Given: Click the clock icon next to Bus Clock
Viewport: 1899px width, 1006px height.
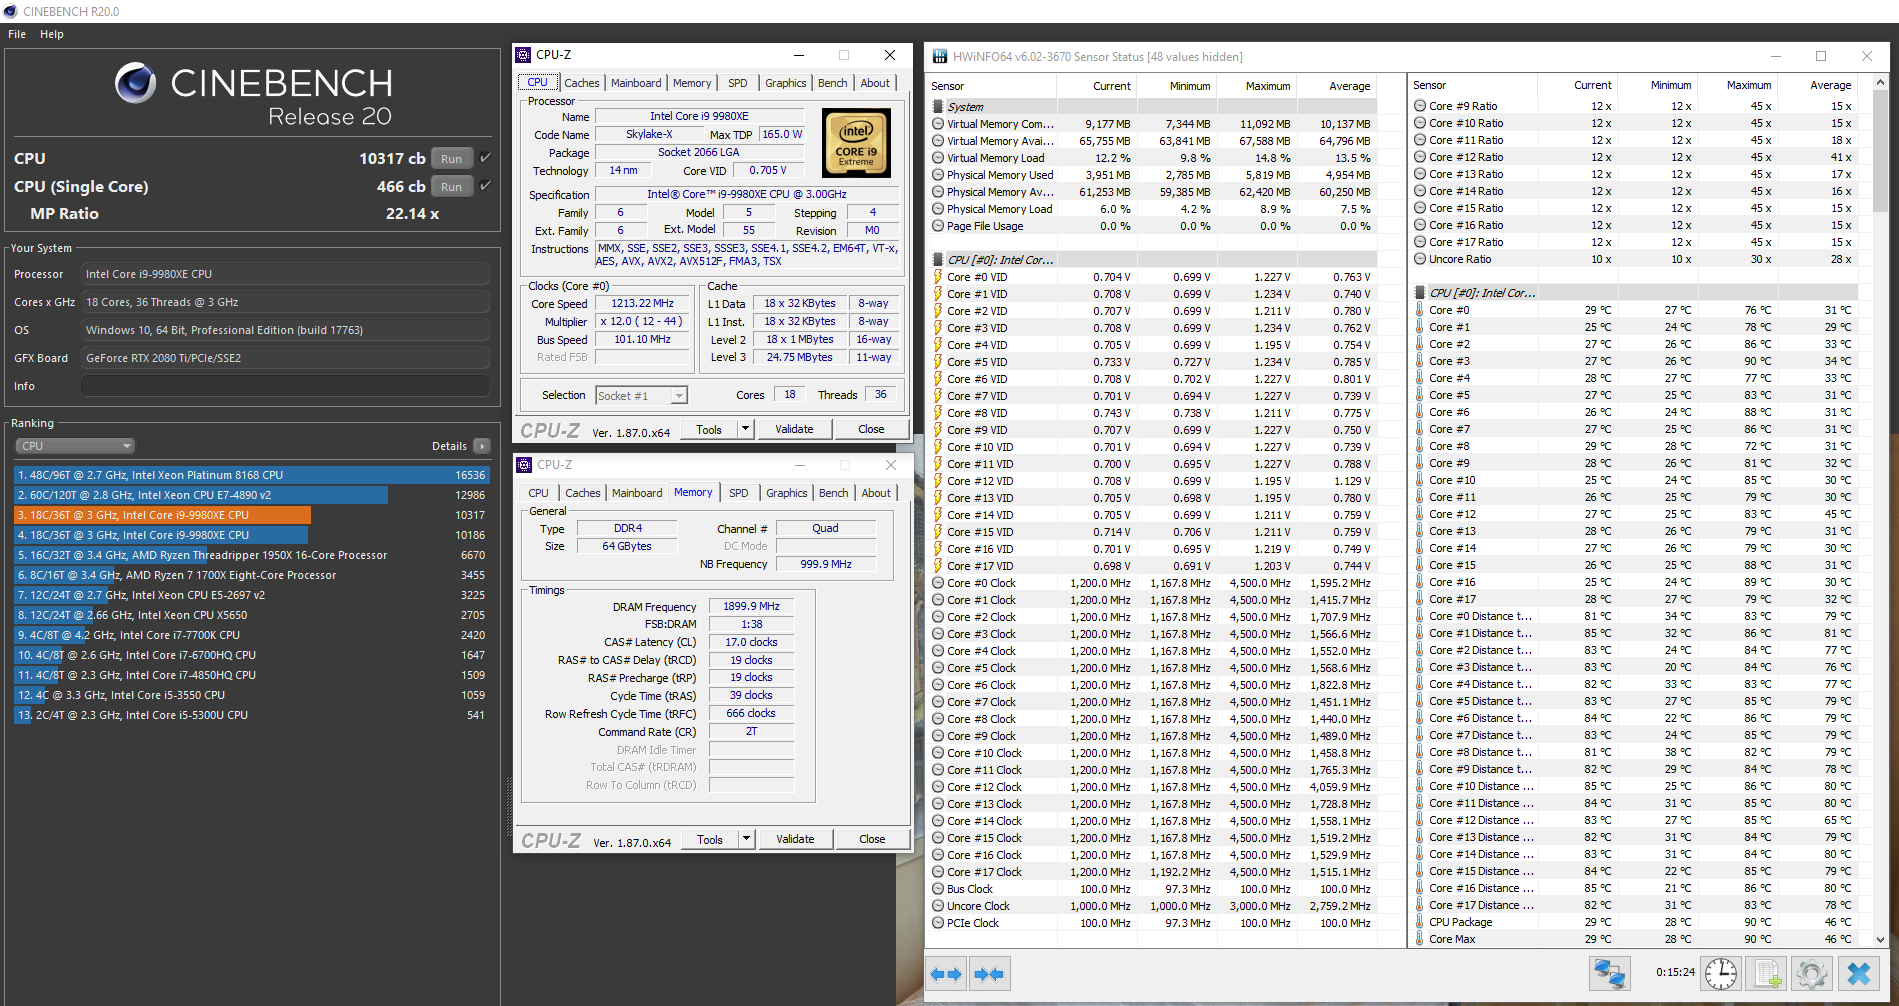Looking at the screenshot, I should 938,889.
